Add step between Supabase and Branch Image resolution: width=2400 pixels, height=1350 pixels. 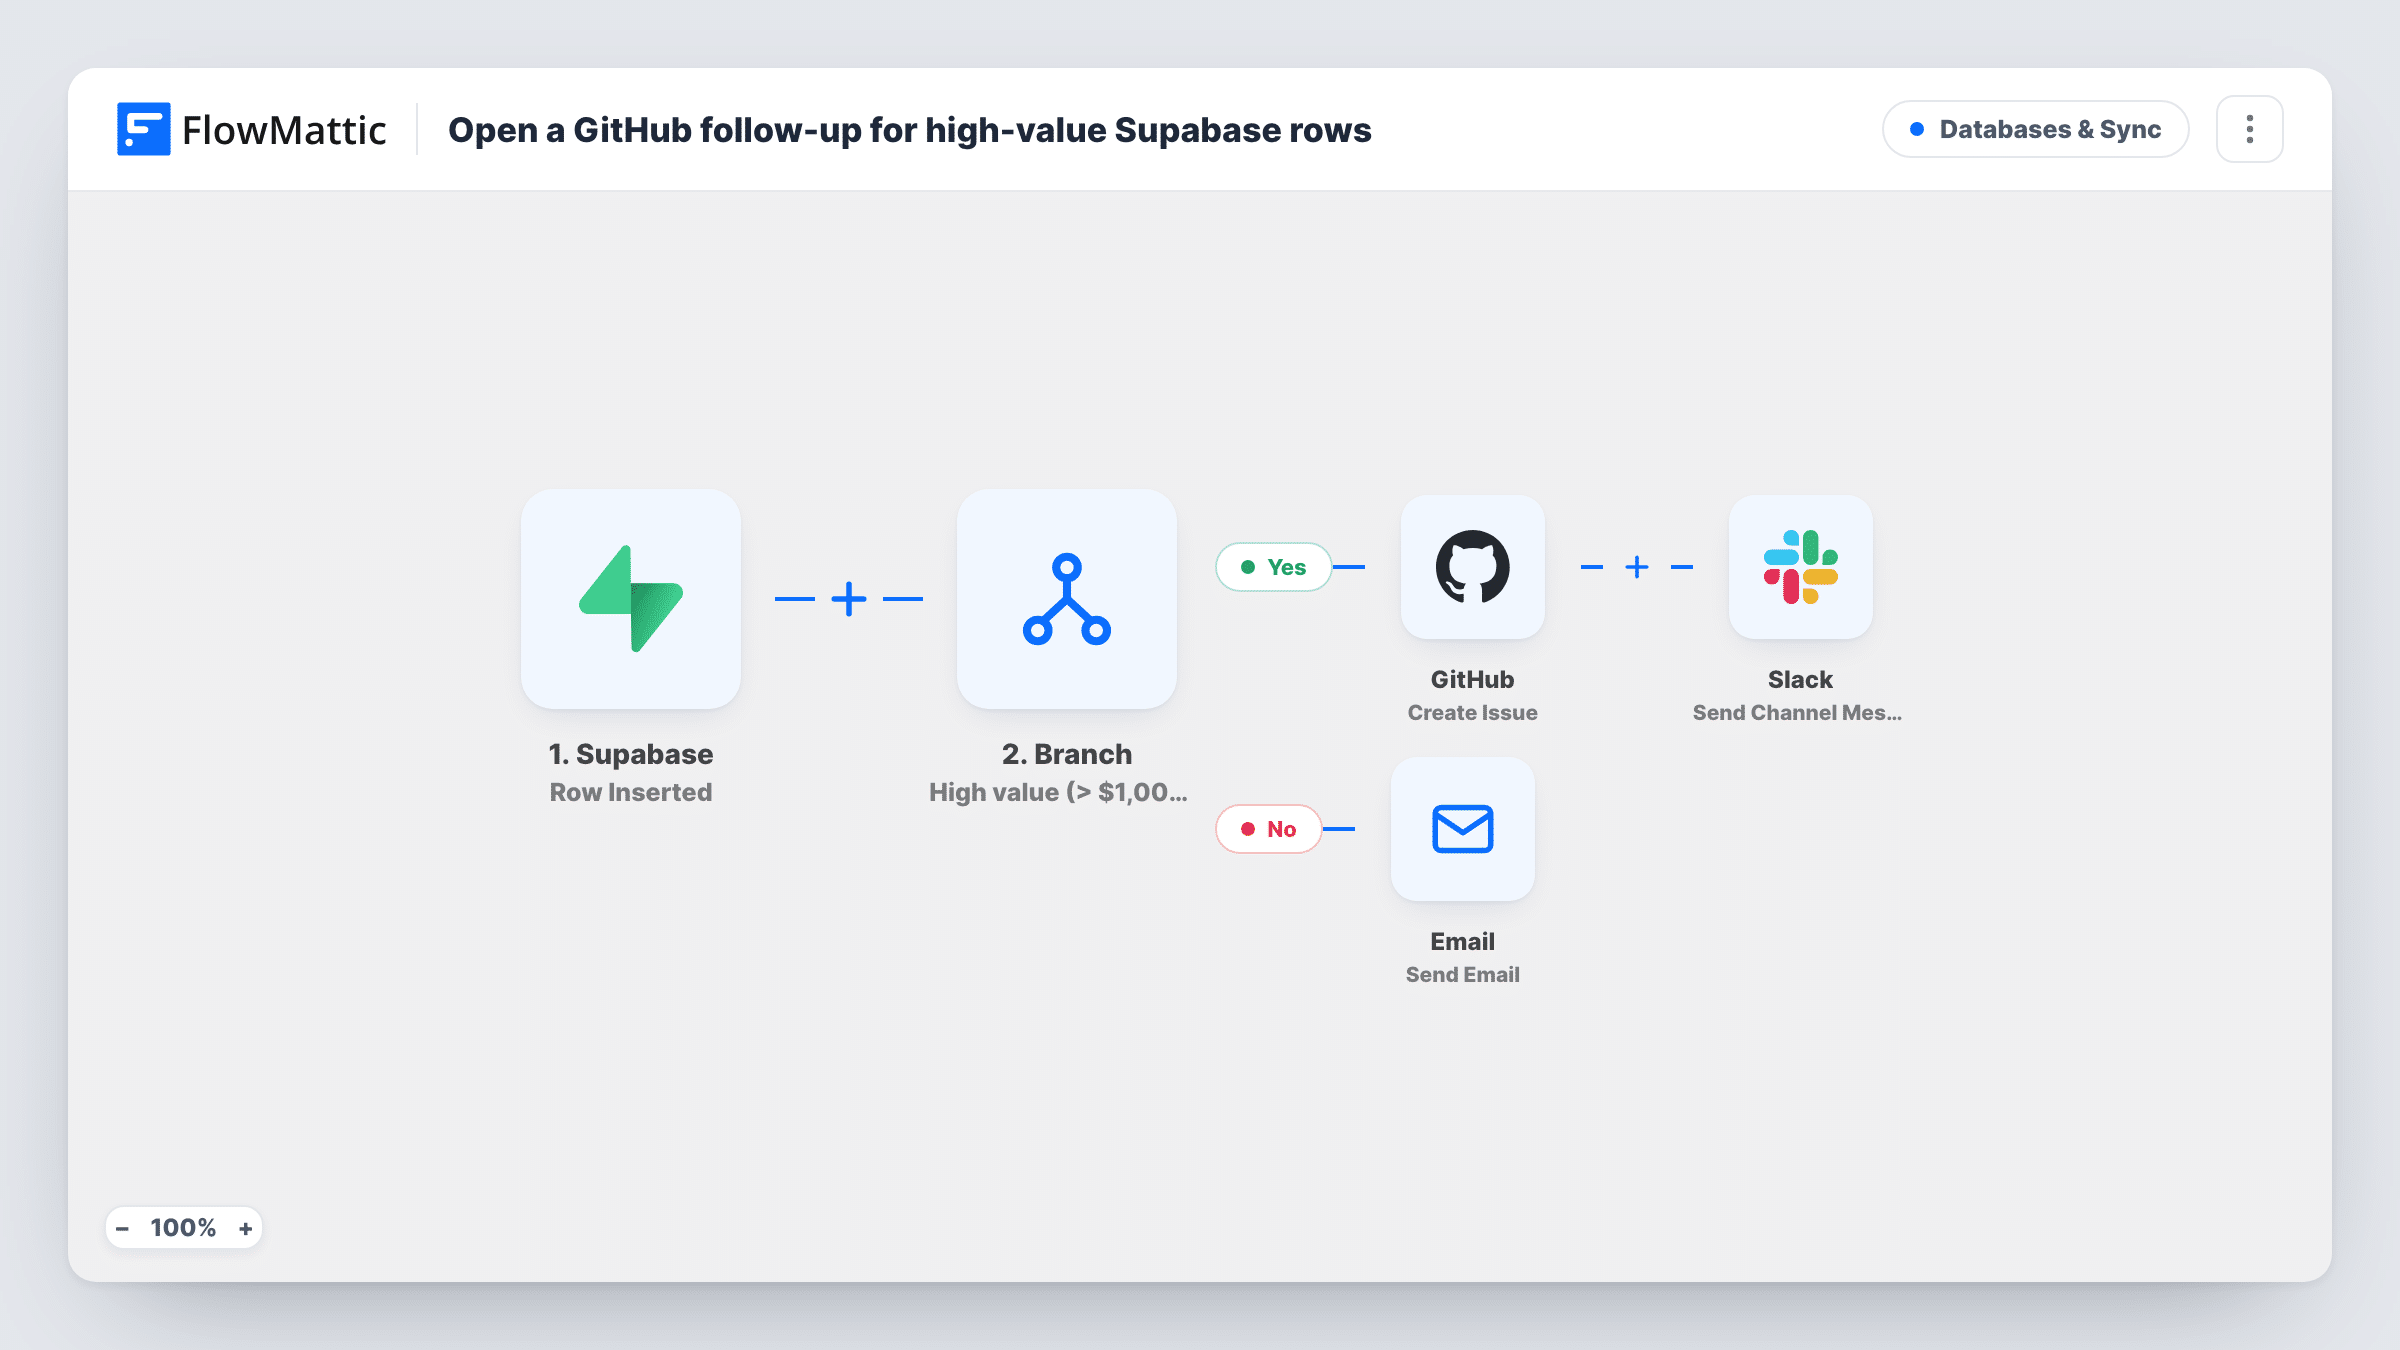tap(849, 599)
